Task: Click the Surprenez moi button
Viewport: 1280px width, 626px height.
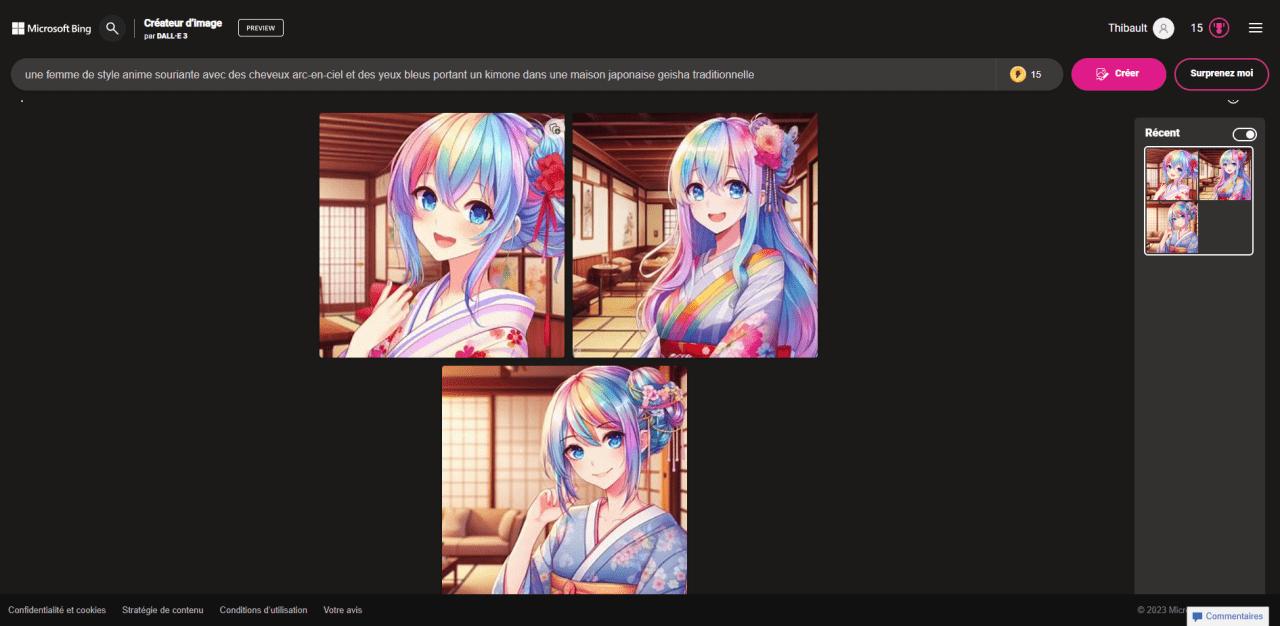Action: click(x=1222, y=74)
